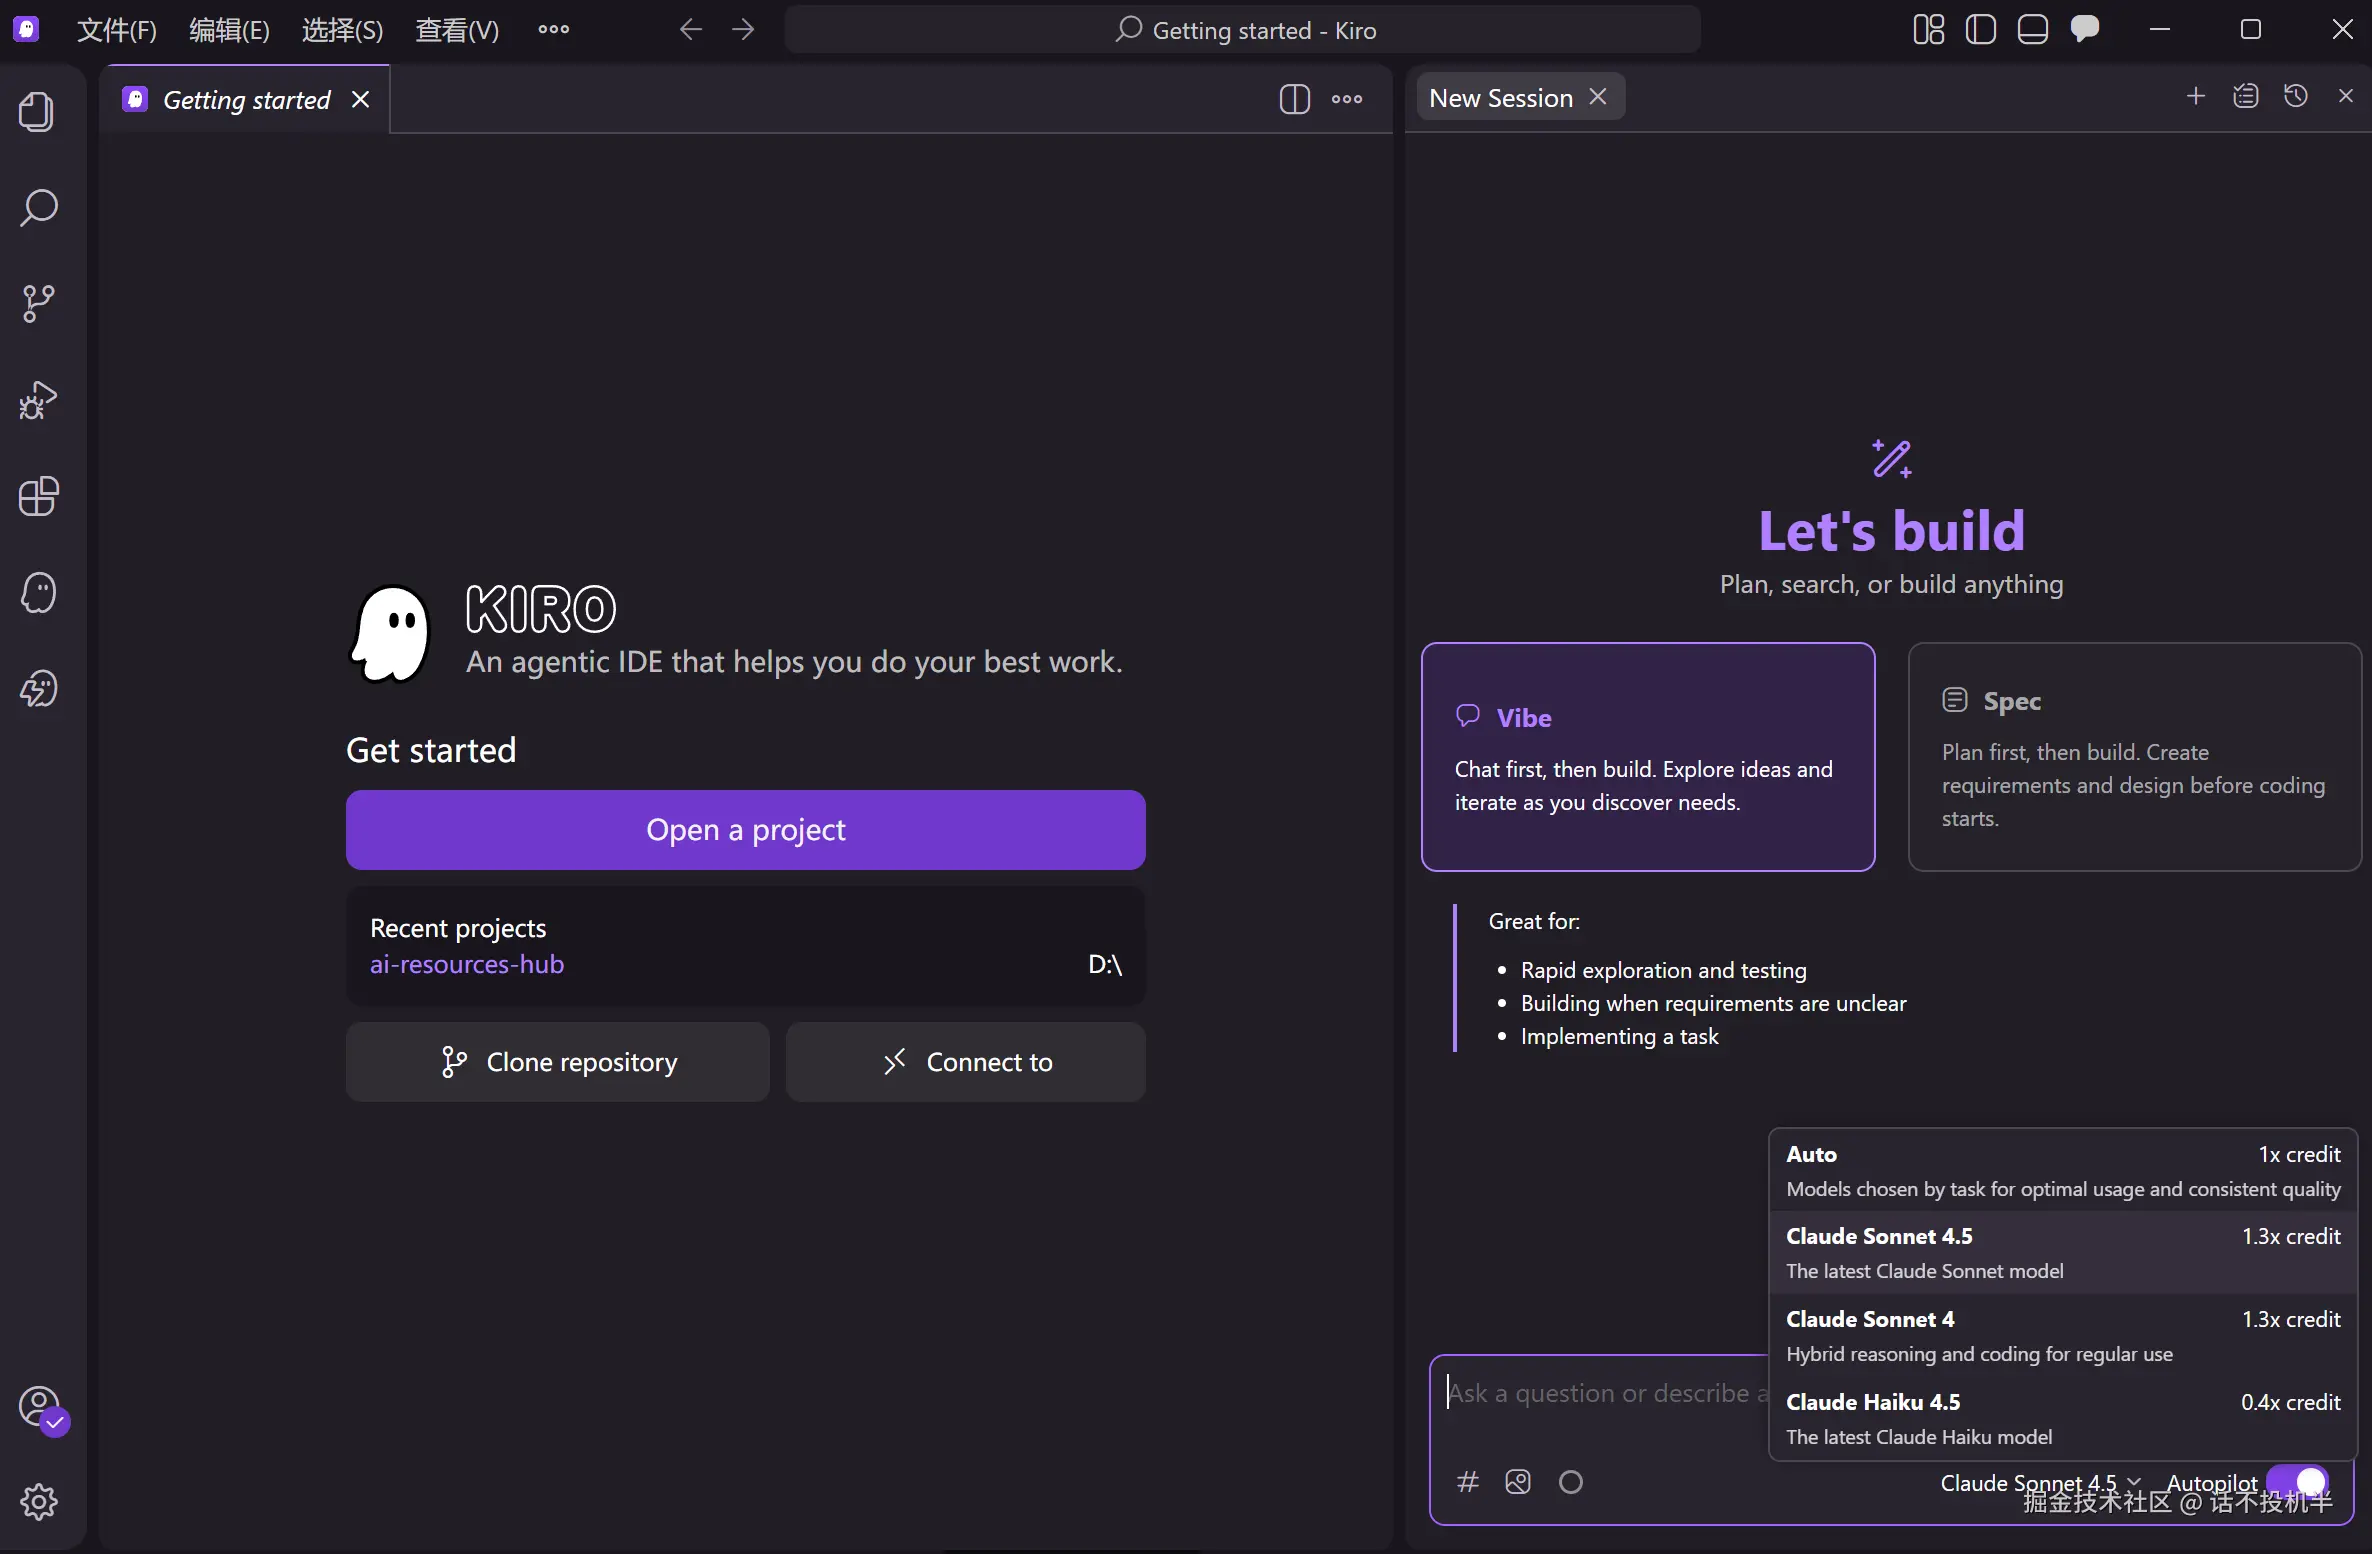Open the ai-resources-hub recent project
2372x1554 pixels.
point(467,964)
